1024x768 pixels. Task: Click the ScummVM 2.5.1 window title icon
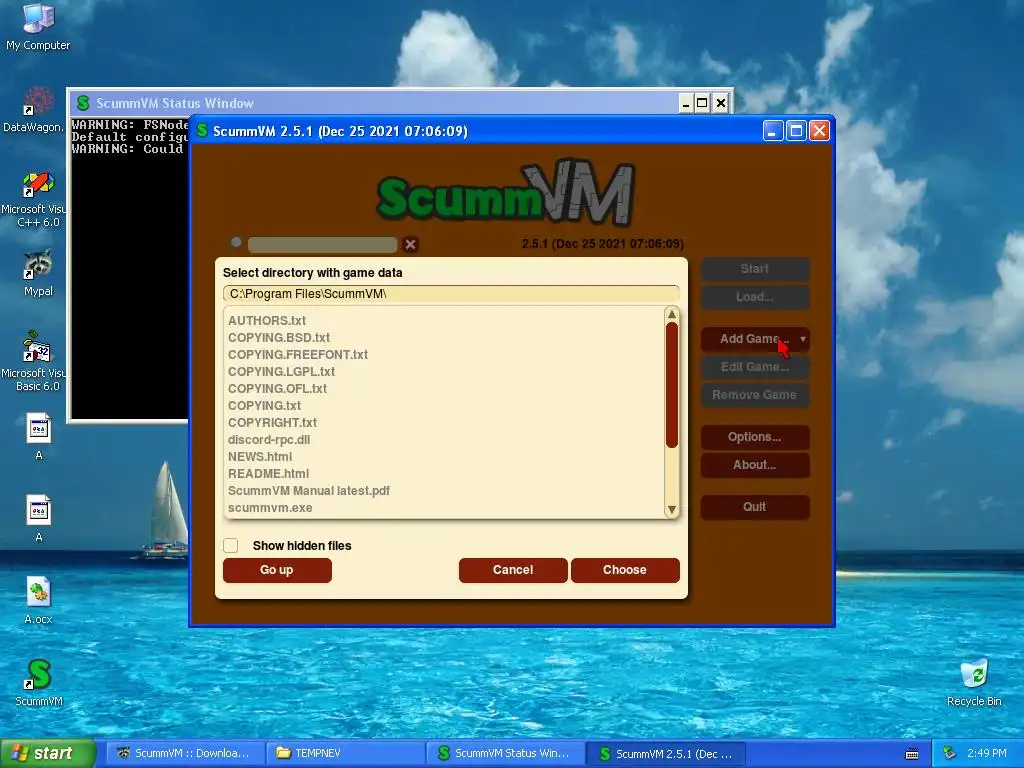(202, 131)
